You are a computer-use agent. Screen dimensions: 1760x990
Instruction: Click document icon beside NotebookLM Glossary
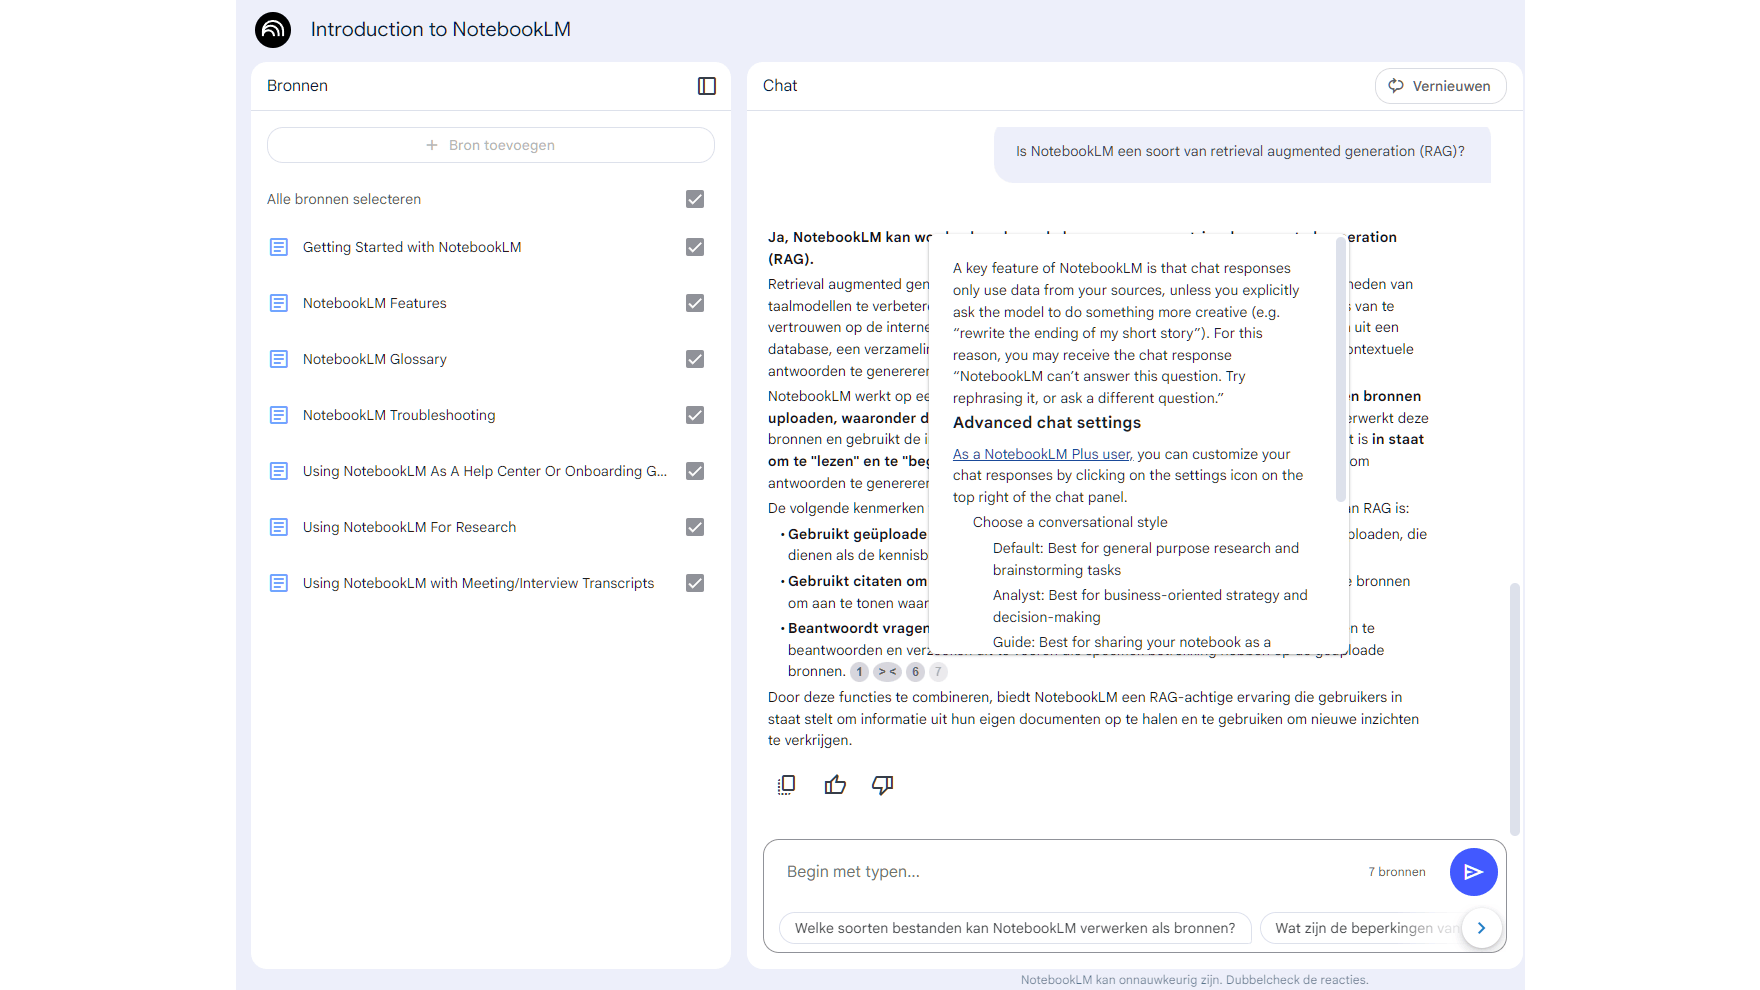pos(279,359)
